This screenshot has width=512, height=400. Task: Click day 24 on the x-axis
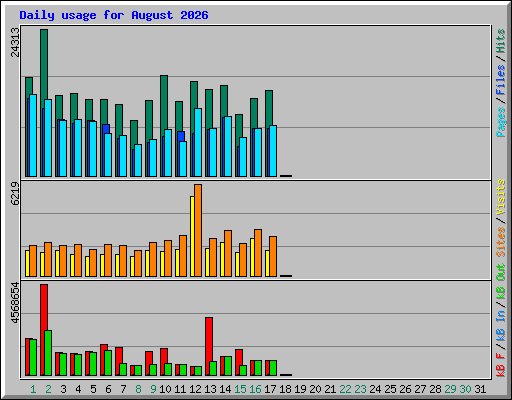click(x=375, y=389)
